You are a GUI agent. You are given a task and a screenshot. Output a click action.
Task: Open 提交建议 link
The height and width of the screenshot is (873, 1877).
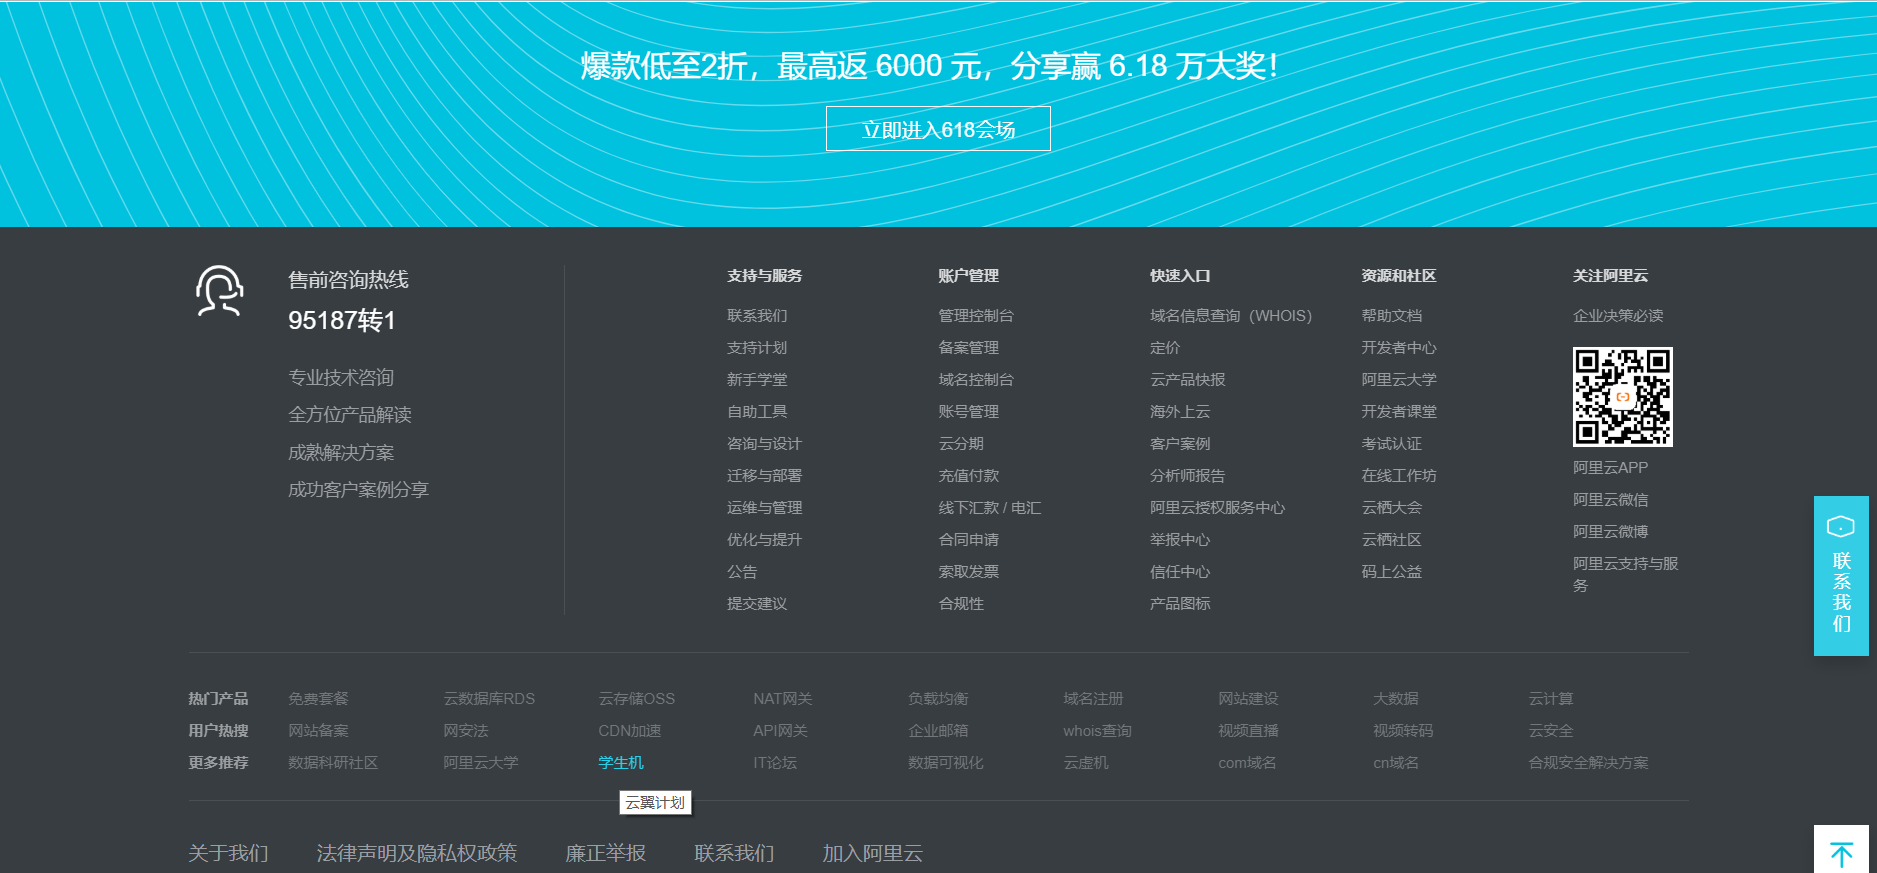(x=757, y=604)
